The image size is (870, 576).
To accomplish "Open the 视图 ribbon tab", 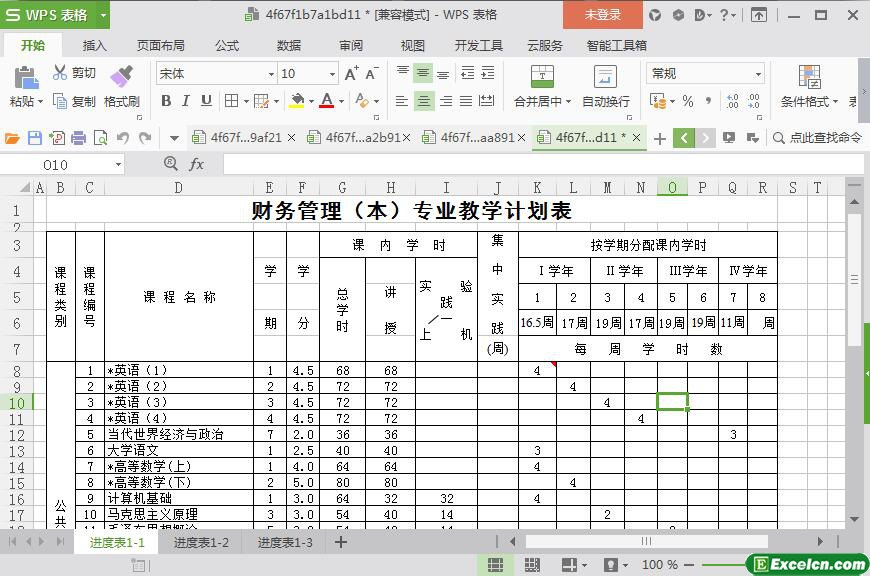I will coord(413,46).
